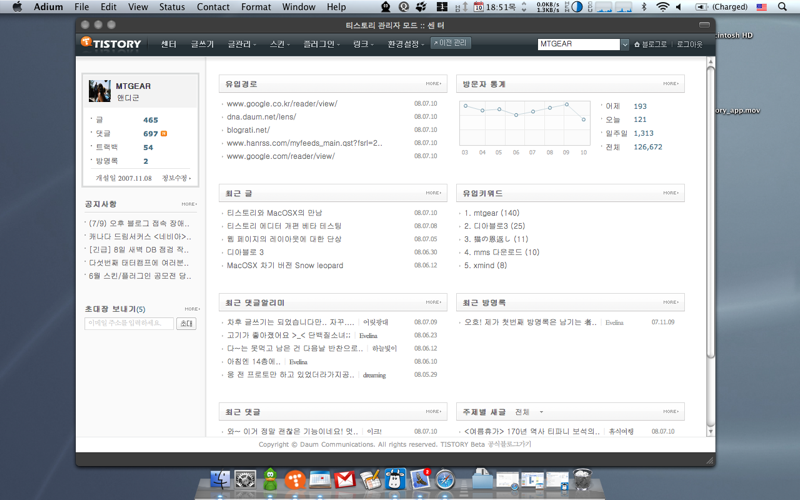Open the Window menu

[x=298, y=7]
